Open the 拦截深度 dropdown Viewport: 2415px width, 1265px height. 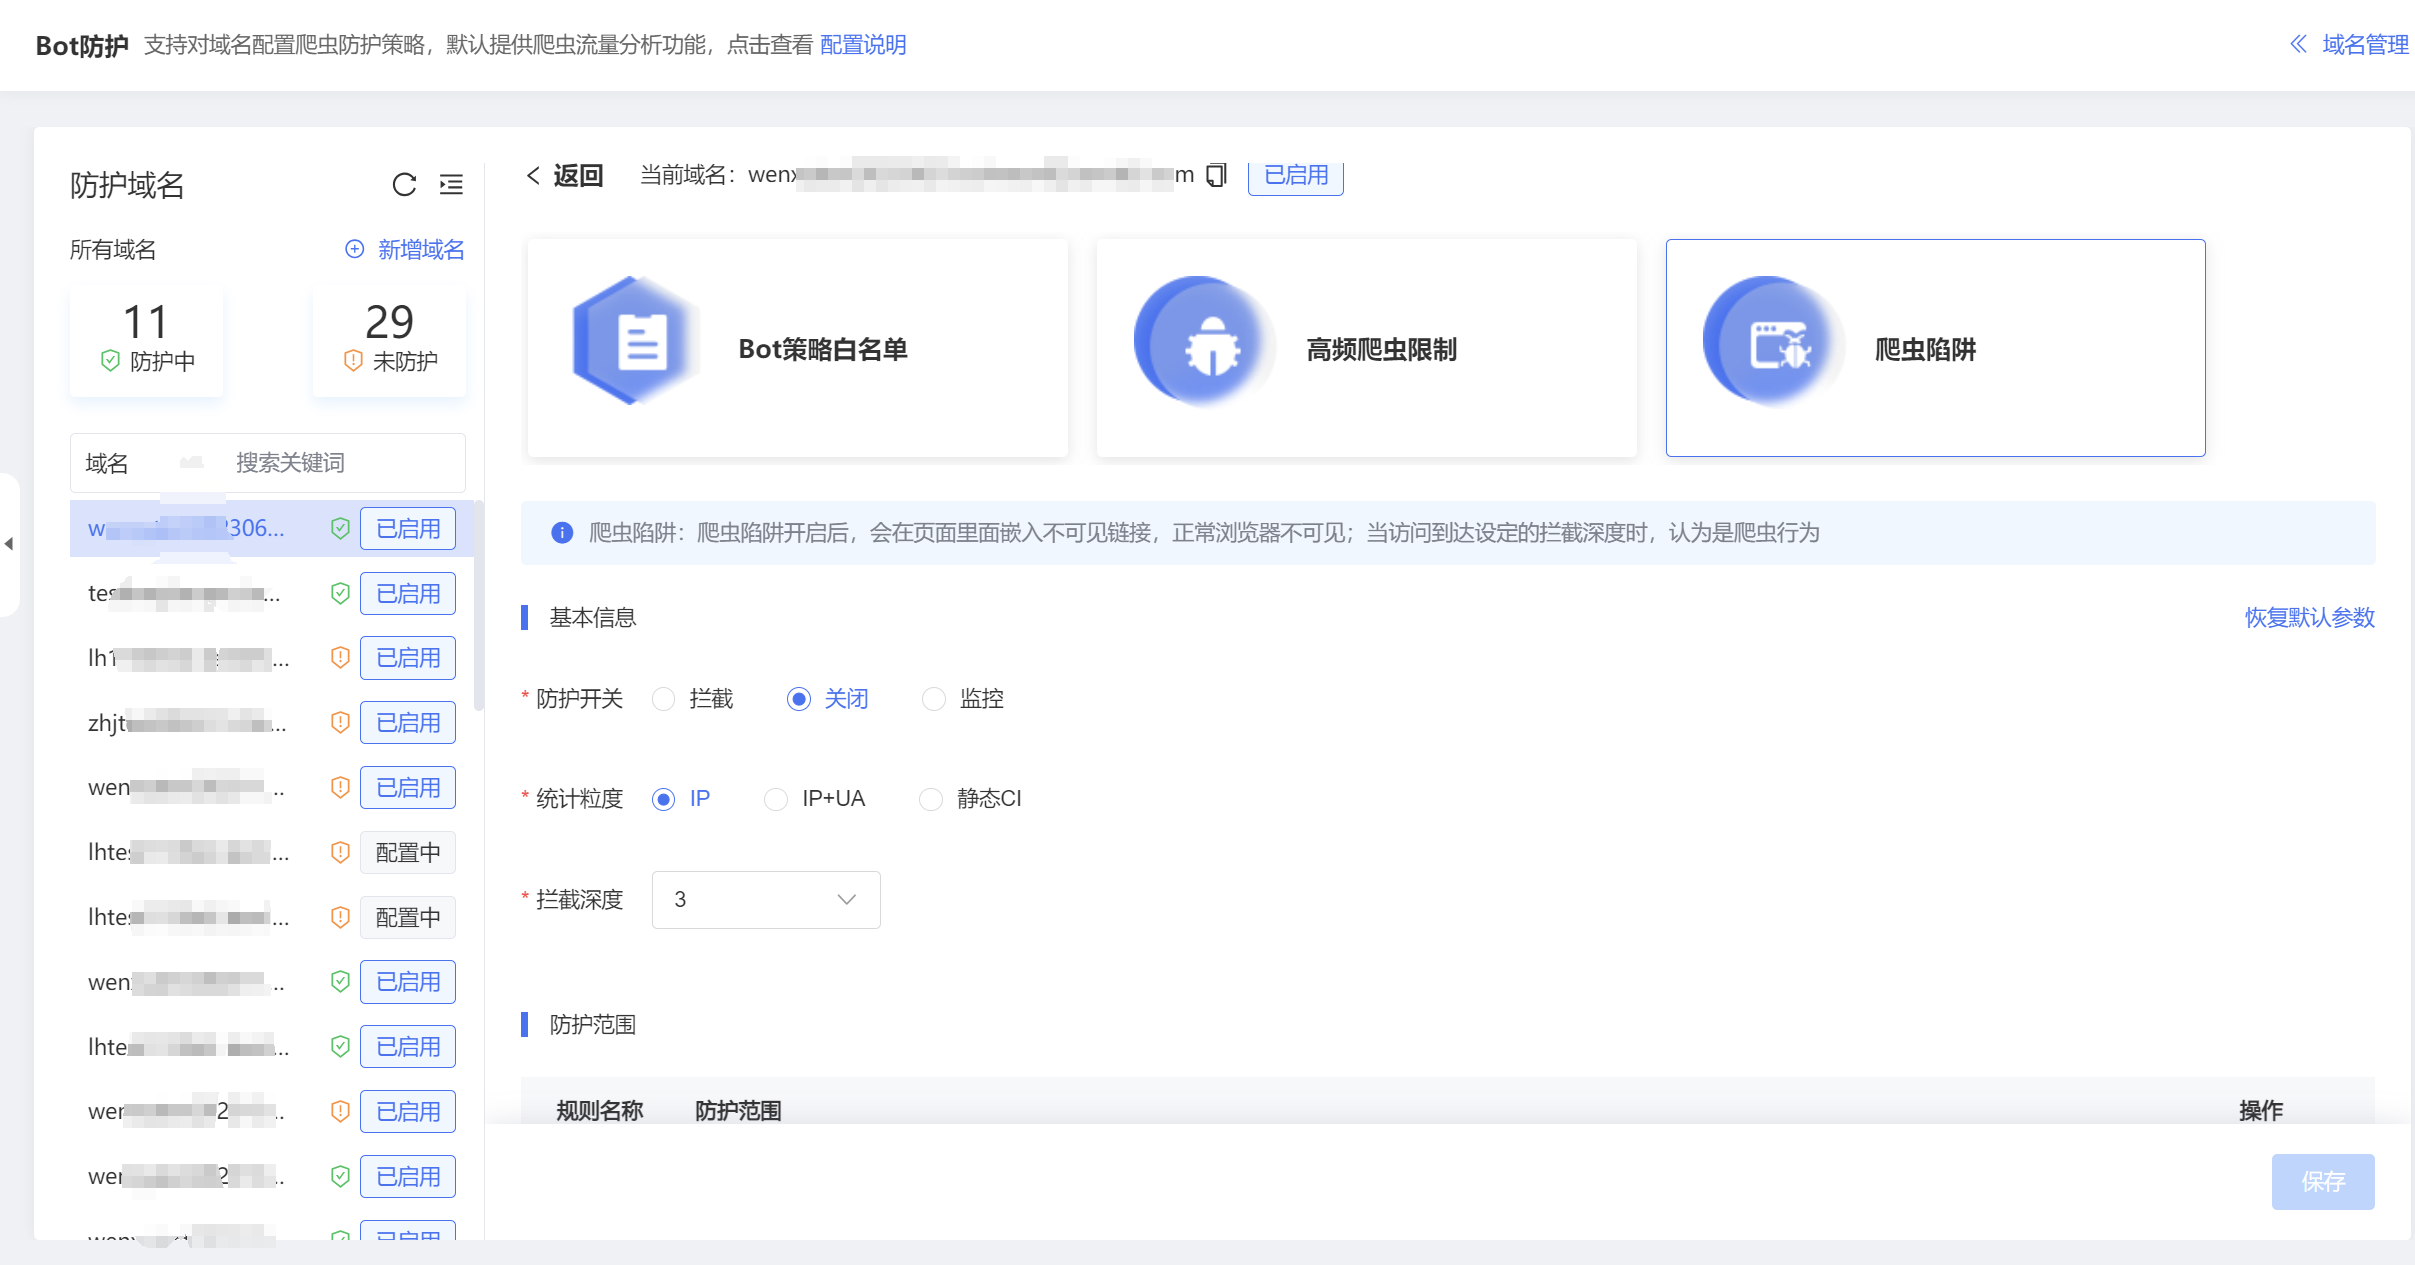765,900
